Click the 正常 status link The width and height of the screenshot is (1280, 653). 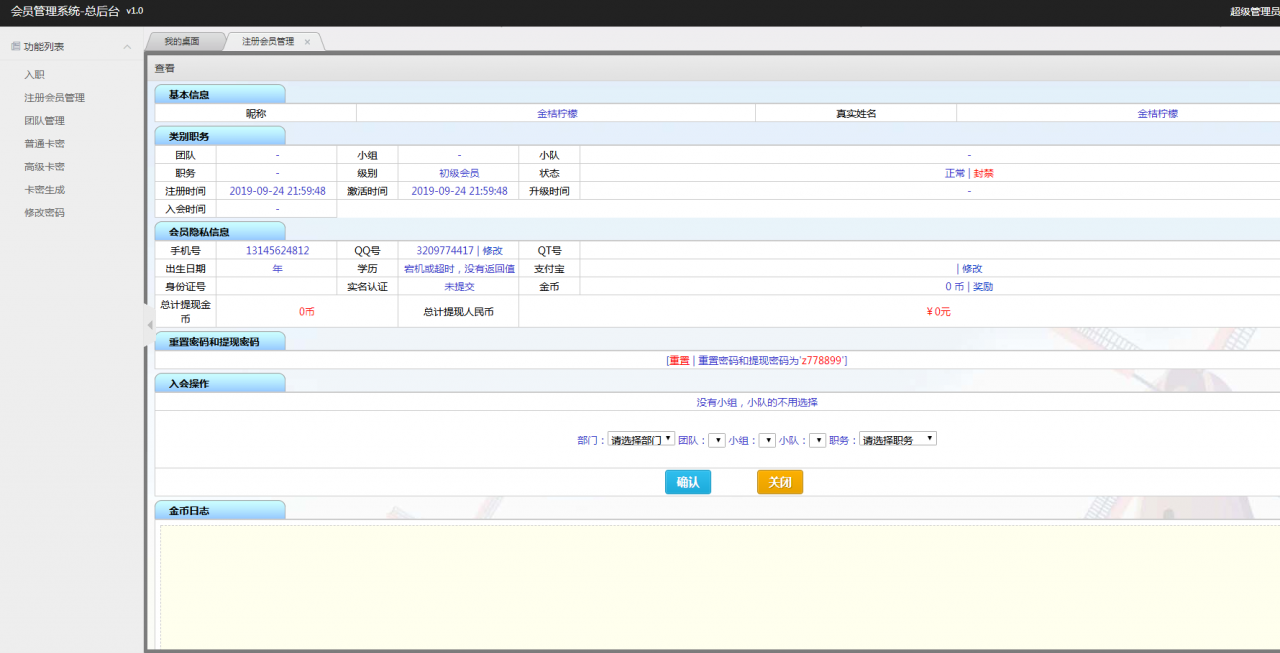click(955, 173)
